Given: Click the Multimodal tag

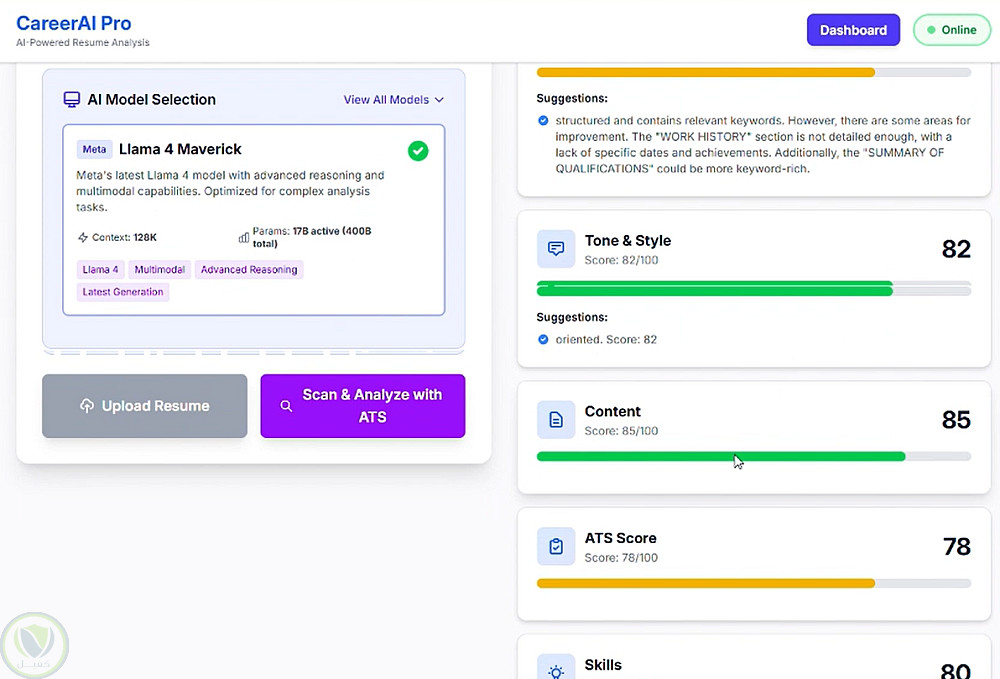Looking at the screenshot, I should tap(160, 270).
